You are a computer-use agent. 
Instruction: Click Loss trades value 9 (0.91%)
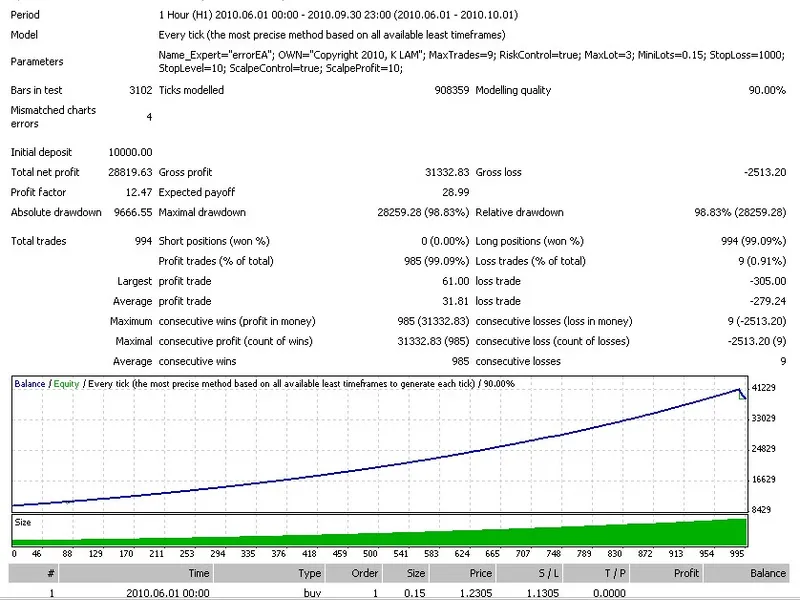pos(762,261)
